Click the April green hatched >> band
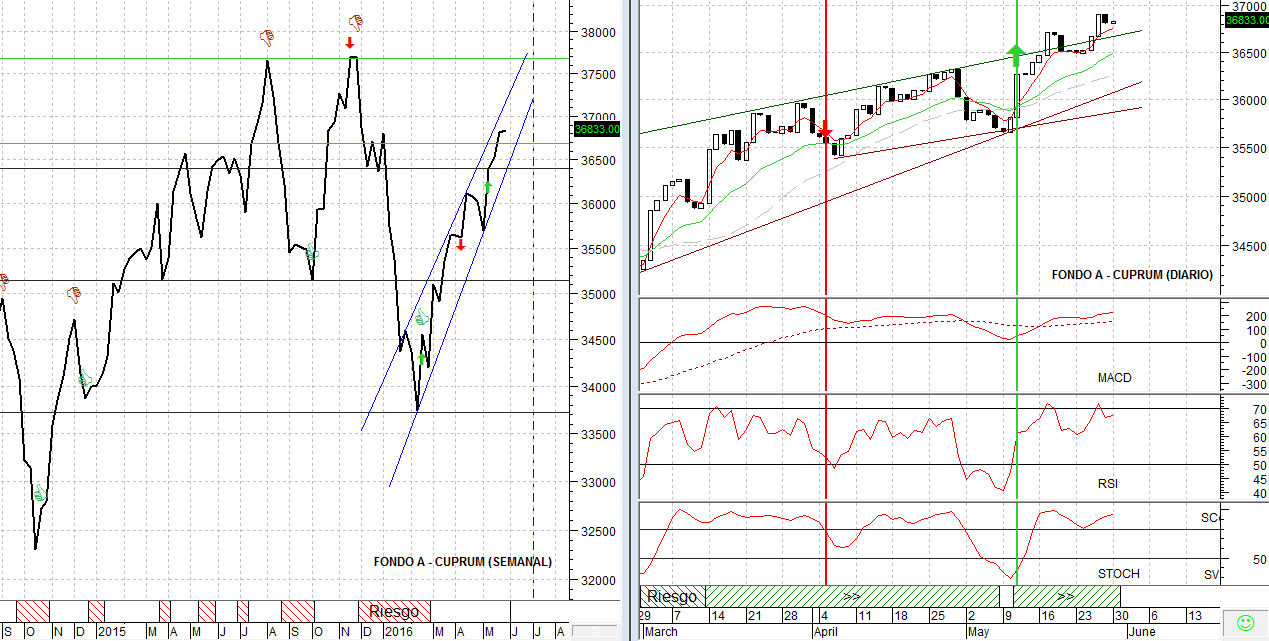 tap(852, 596)
